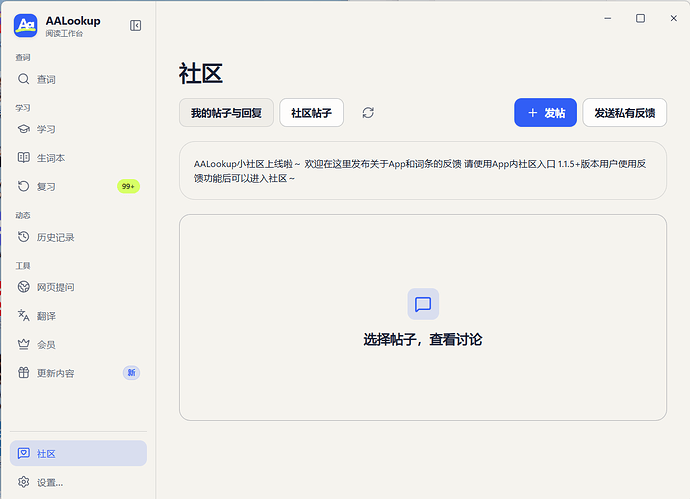Switch to 我的帖子与回复 tab
This screenshot has width=690, height=499.
[226, 113]
